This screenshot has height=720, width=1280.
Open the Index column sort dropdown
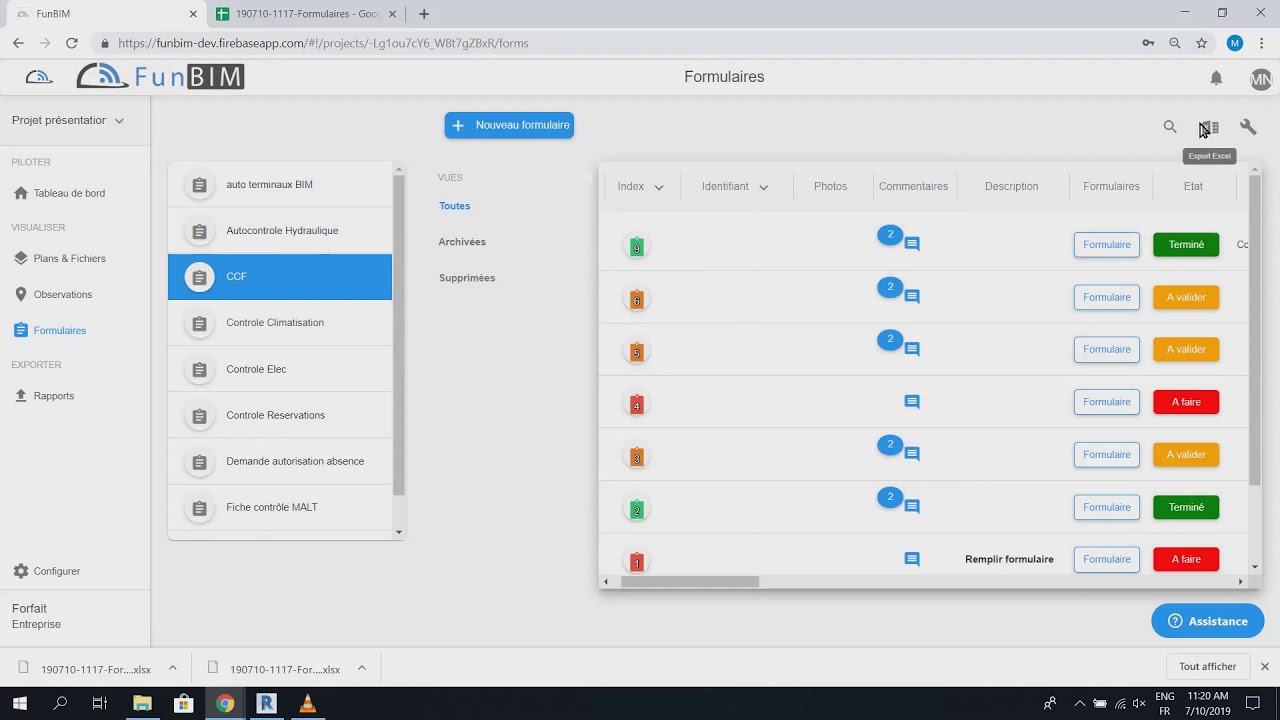tap(658, 187)
